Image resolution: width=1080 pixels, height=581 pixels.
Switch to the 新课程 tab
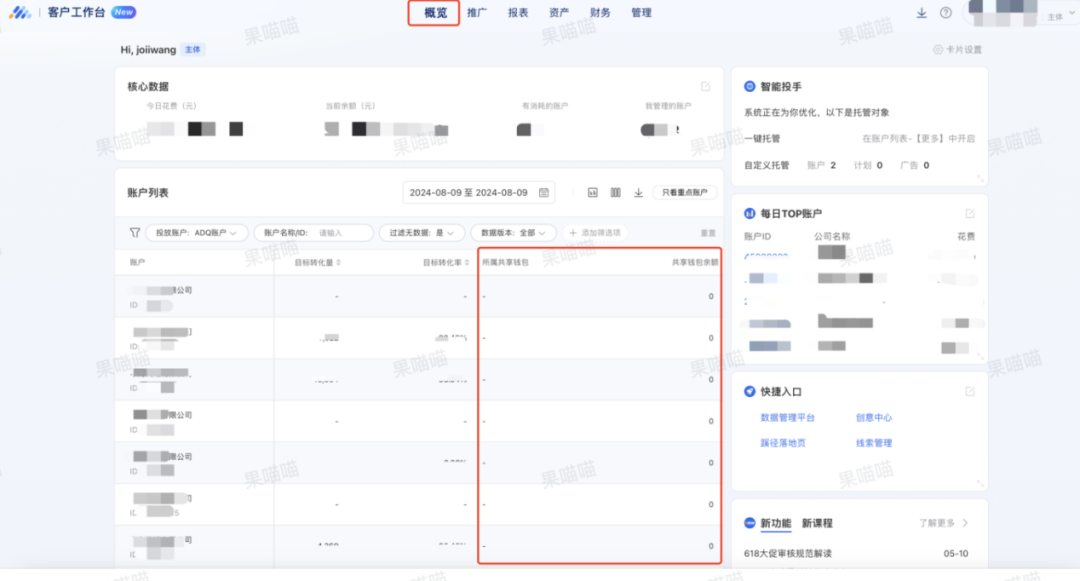(817, 523)
